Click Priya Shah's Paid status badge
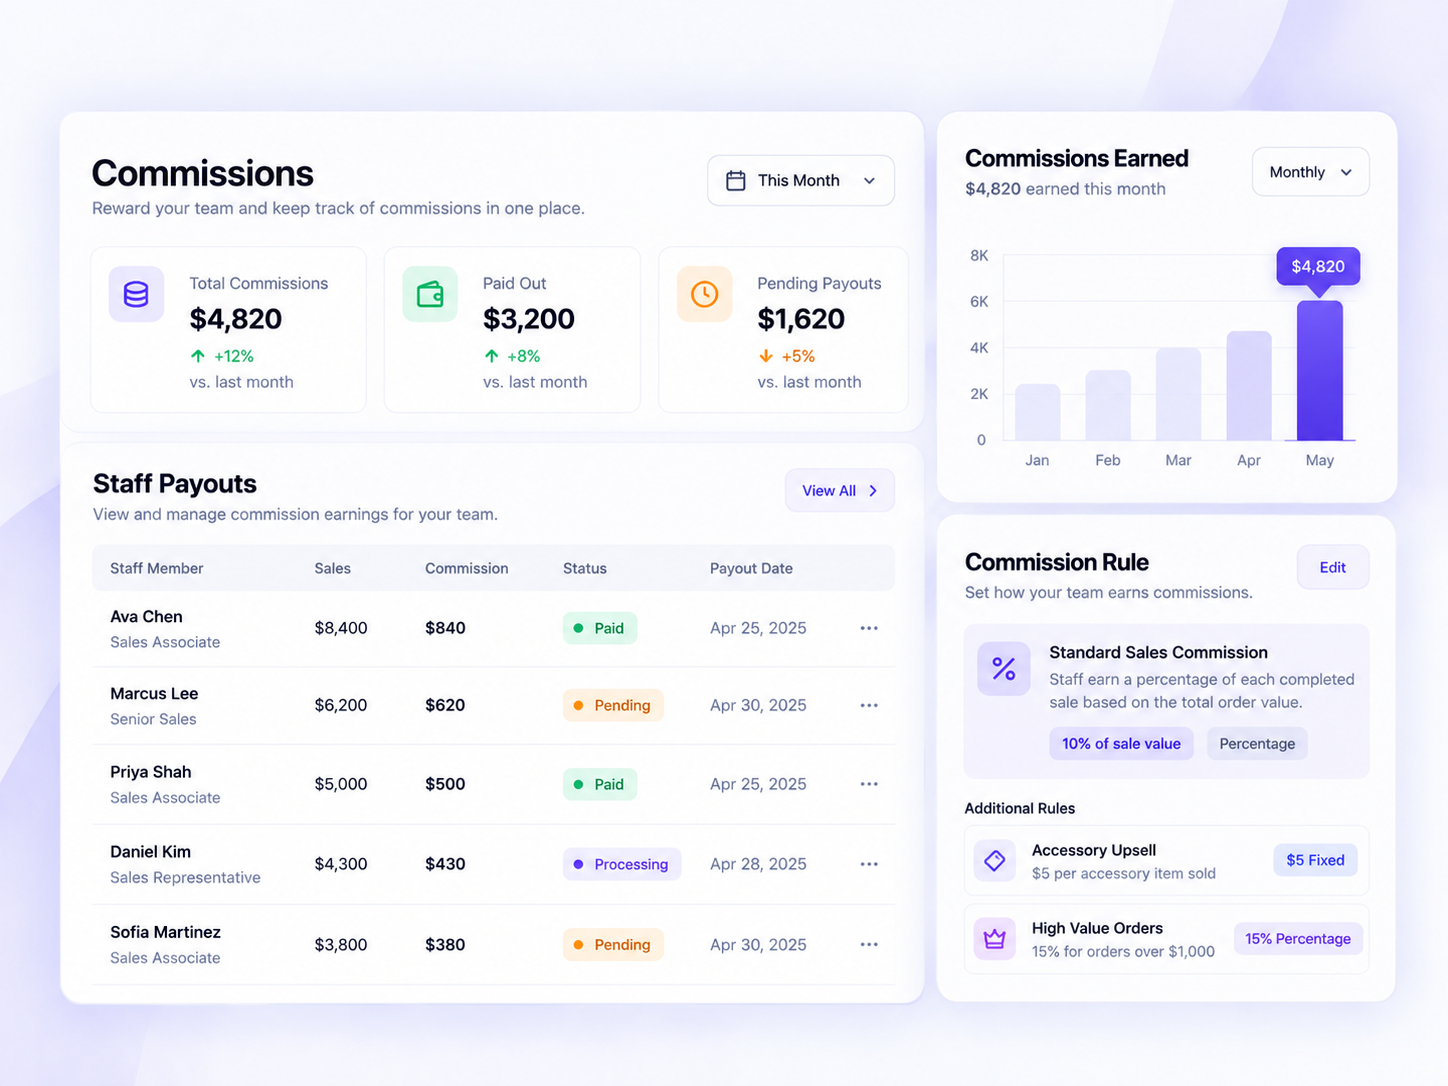The height and width of the screenshot is (1086, 1448). [600, 784]
